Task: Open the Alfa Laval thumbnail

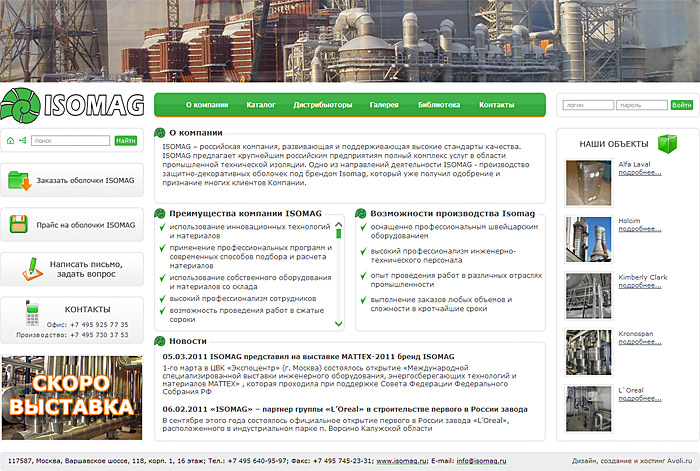Action: pos(589,183)
